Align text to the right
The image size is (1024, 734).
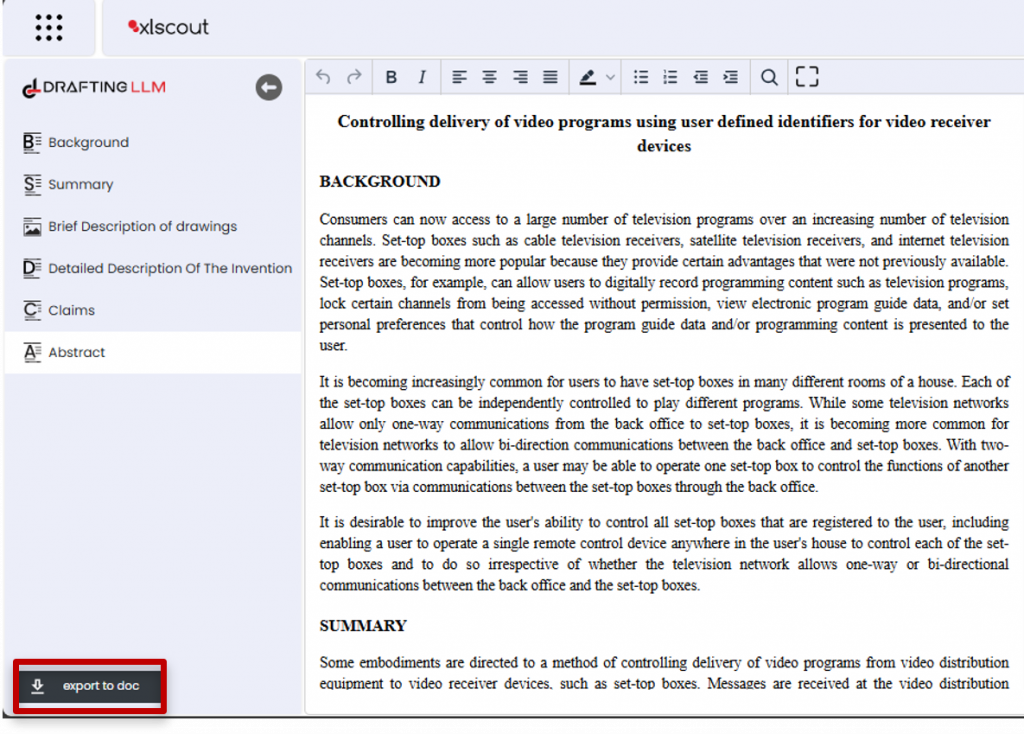[x=520, y=77]
